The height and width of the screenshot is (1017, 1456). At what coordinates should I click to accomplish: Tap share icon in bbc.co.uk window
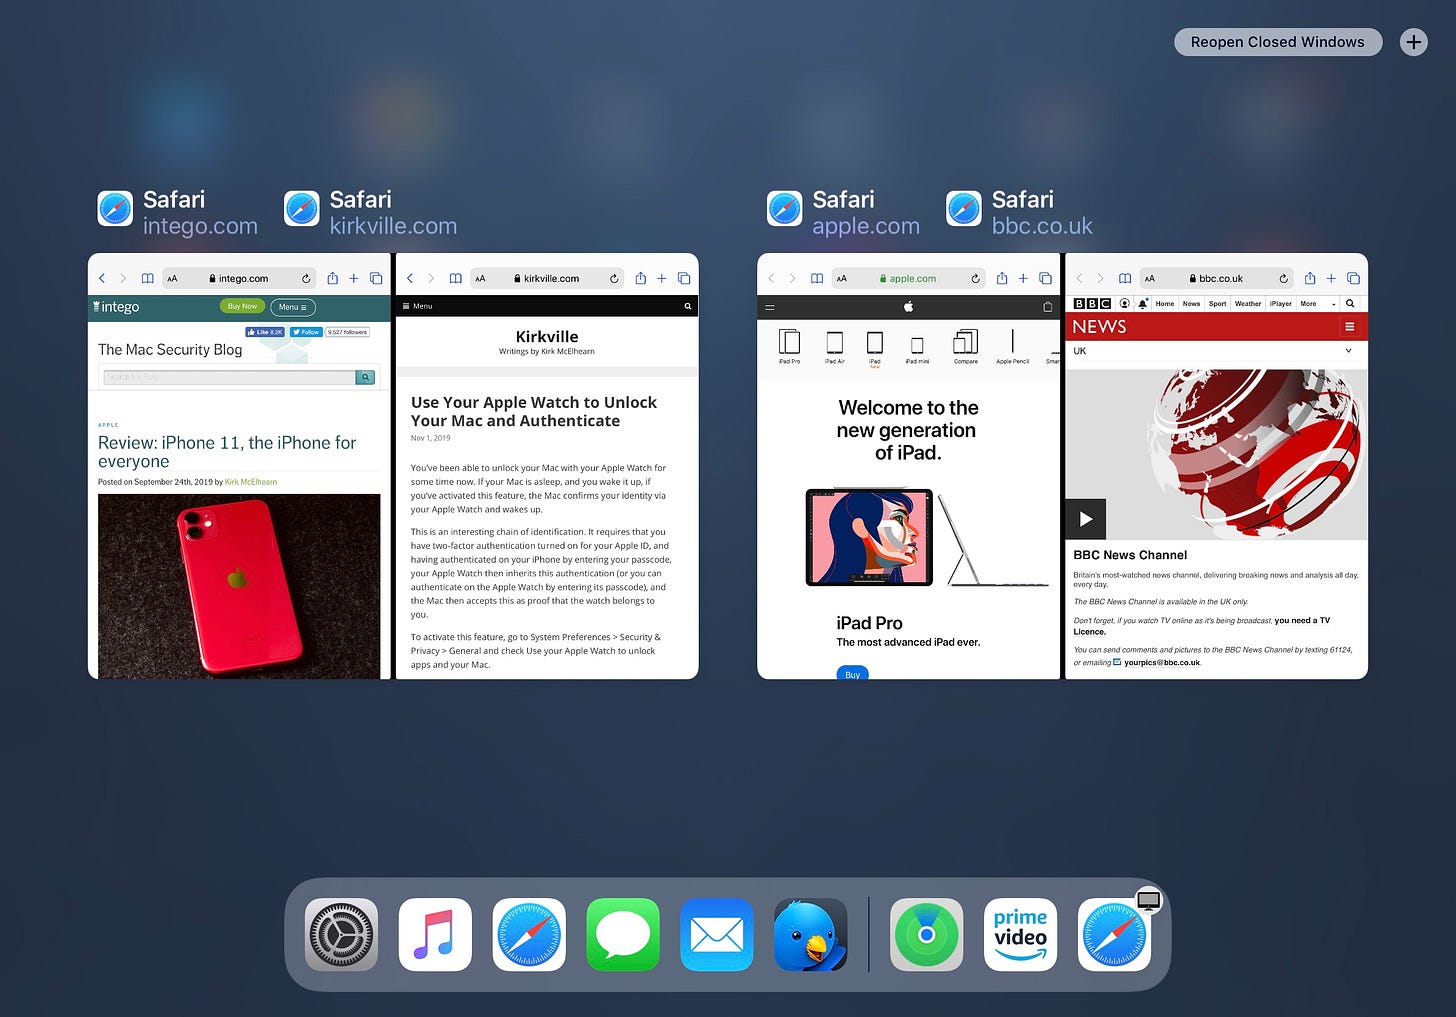(x=1309, y=278)
